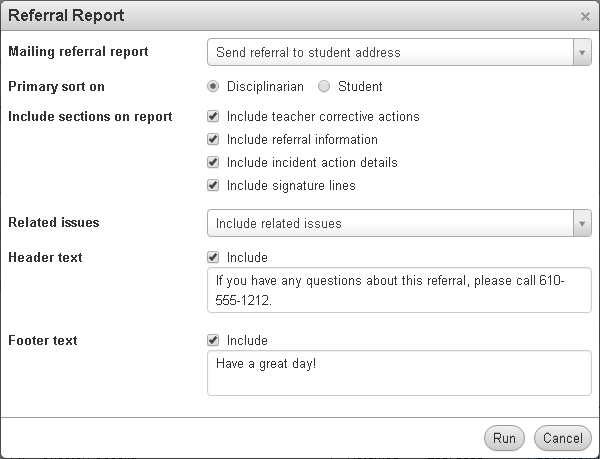Open the Related issues dropdown arrow
600x459 pixels.
click(582, 224)
